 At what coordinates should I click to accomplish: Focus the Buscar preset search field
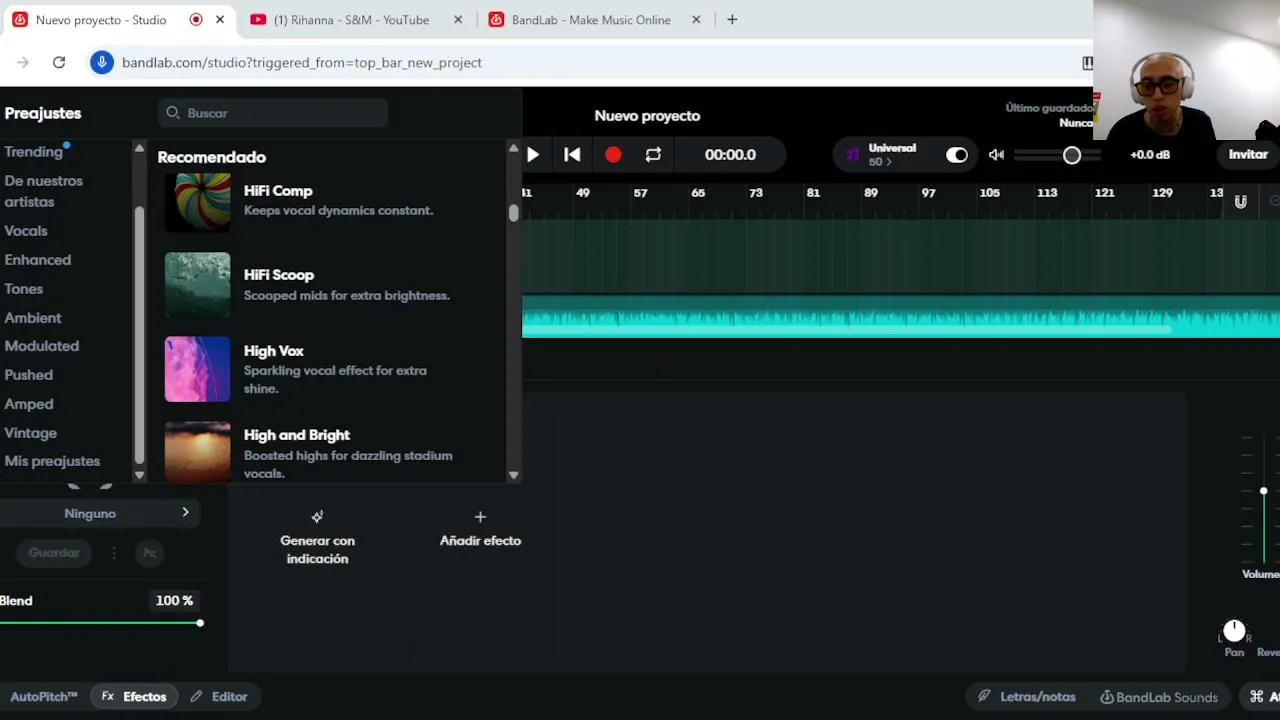click(x=273, y=113)
